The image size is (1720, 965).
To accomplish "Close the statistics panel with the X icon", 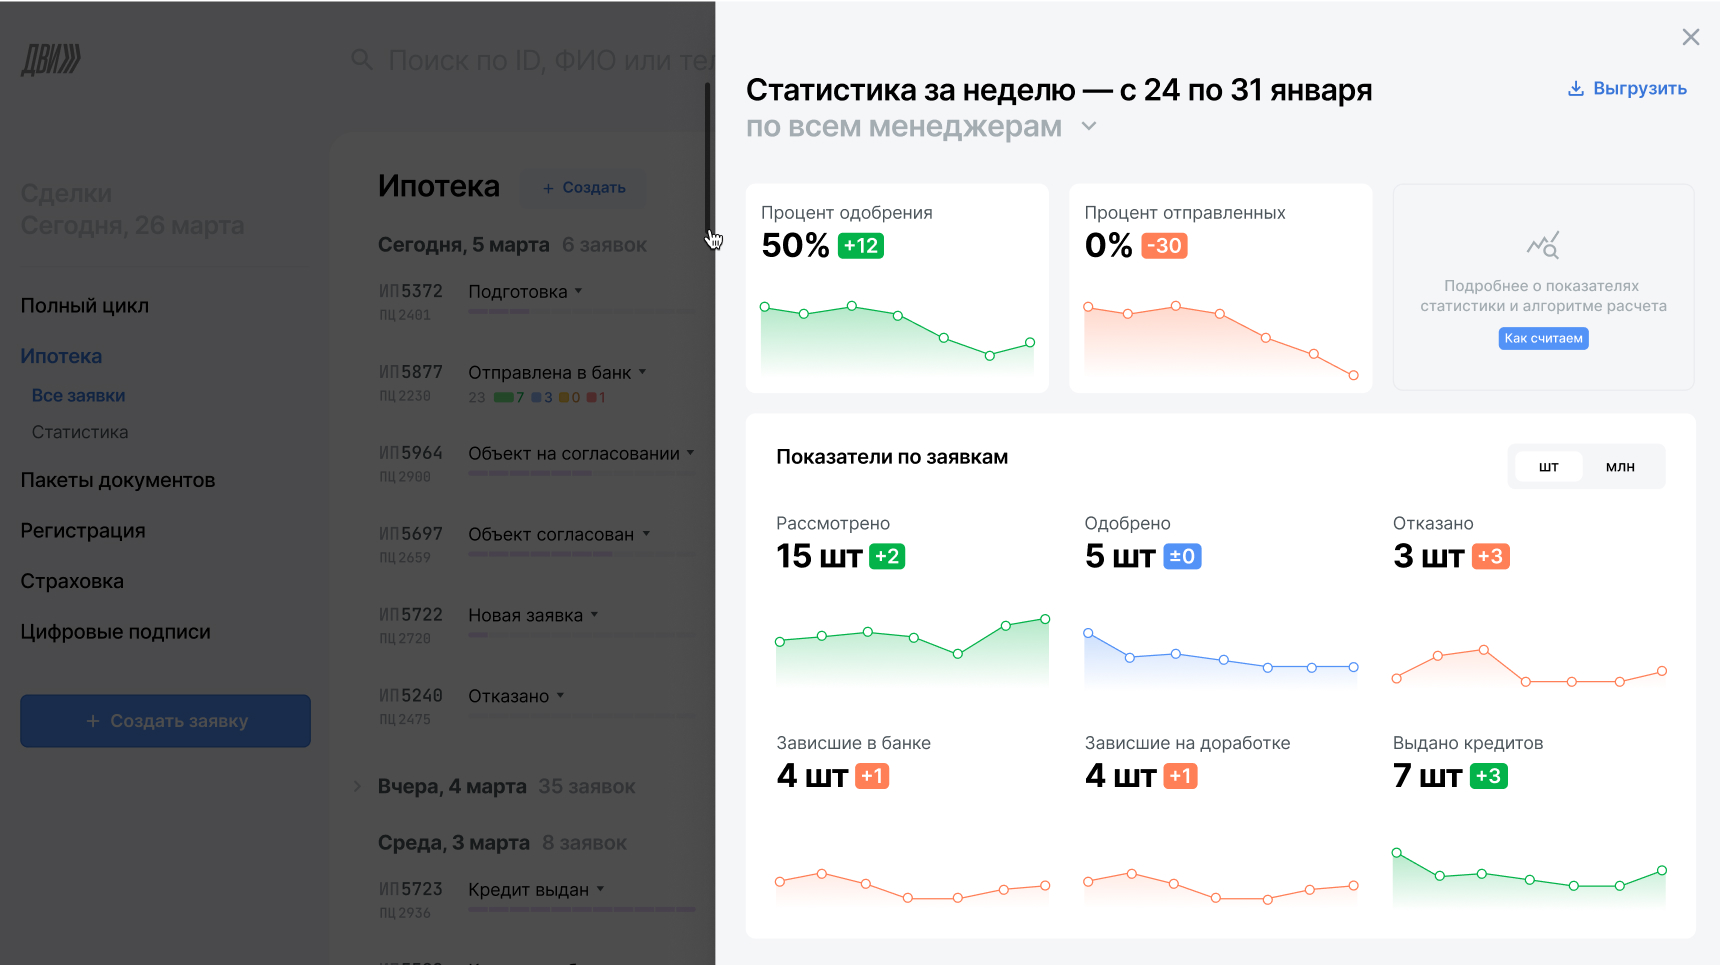I will [1691, 37].
